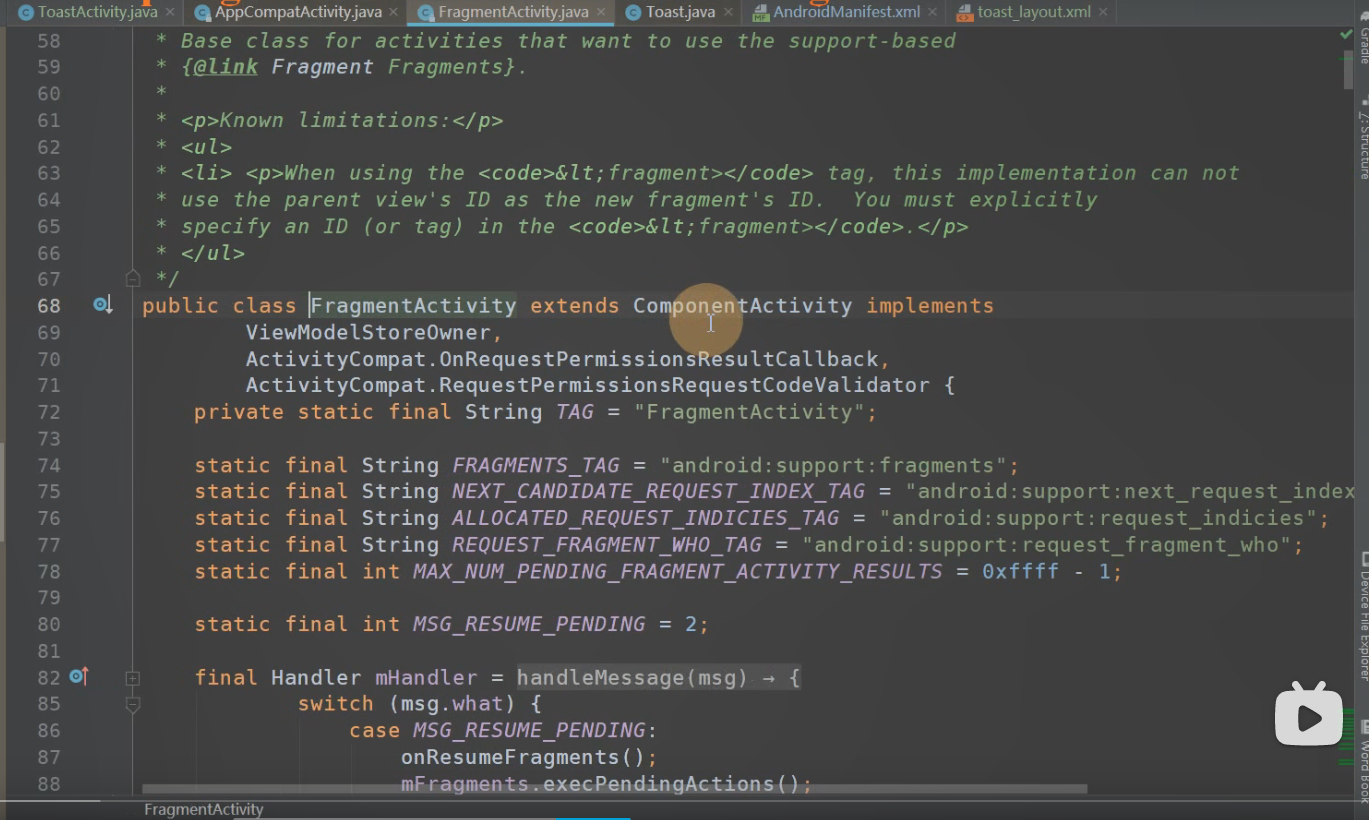Collapse the Javadoc comment fold marker at line 67

132,279
